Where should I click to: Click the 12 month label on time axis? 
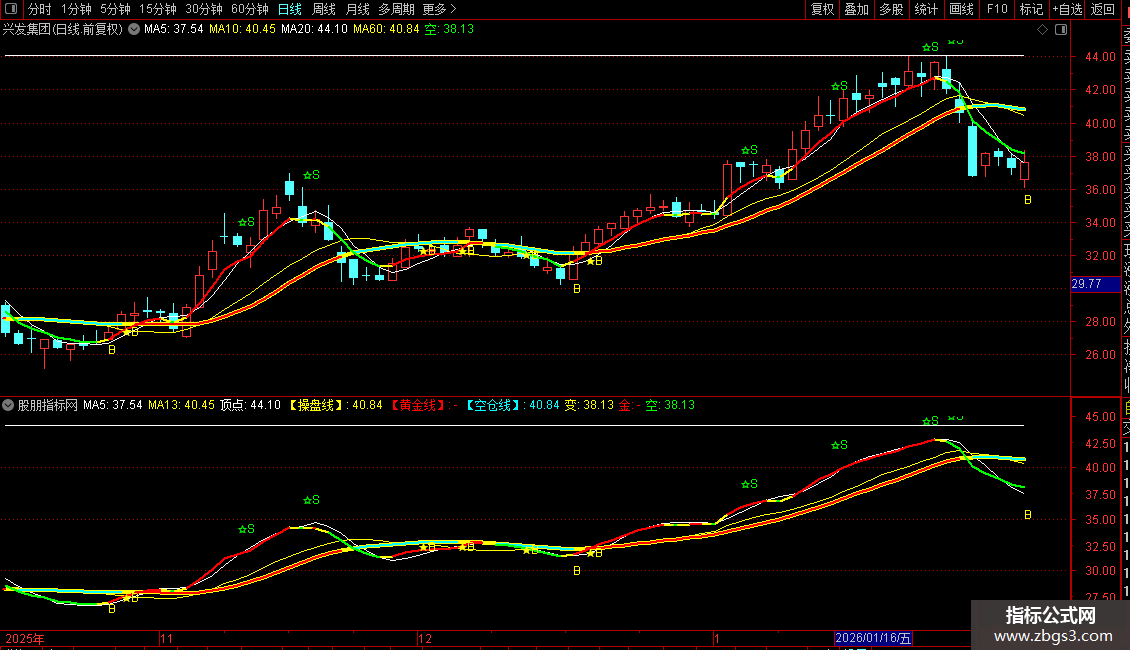click(x=425, y=638)
